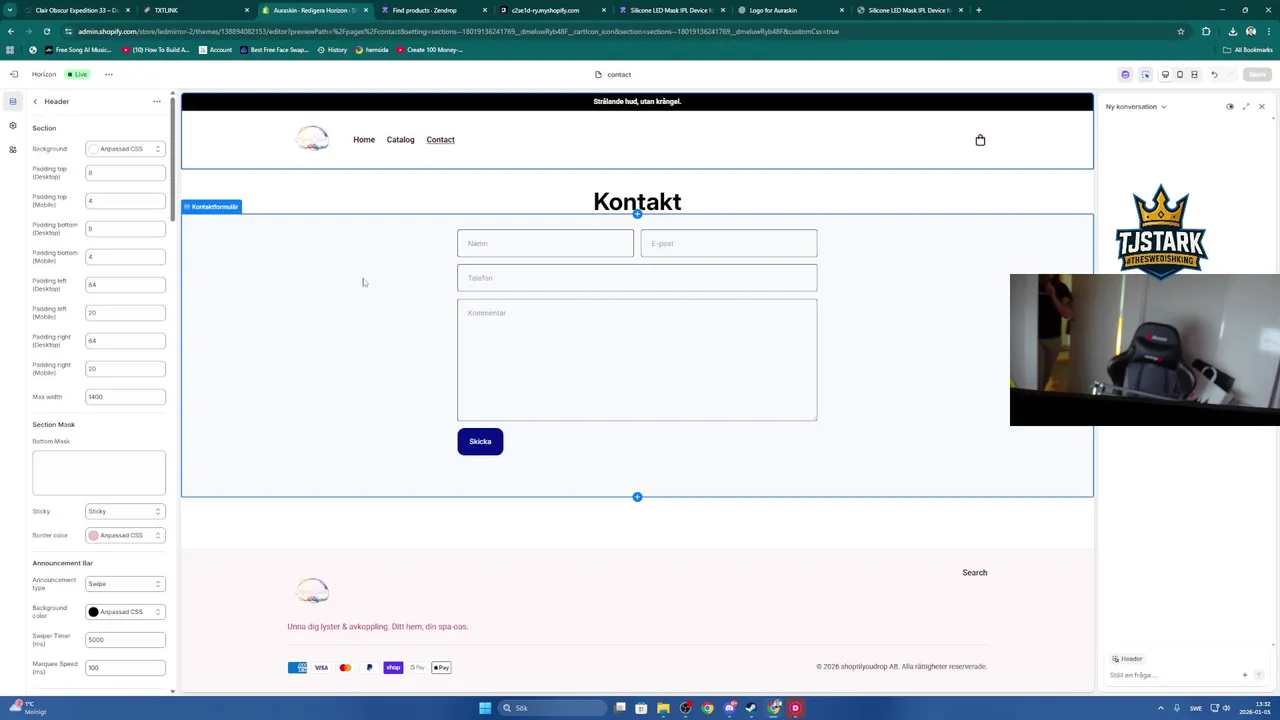Click the Ställ en fråga chat input

[x=1172, y=675]
